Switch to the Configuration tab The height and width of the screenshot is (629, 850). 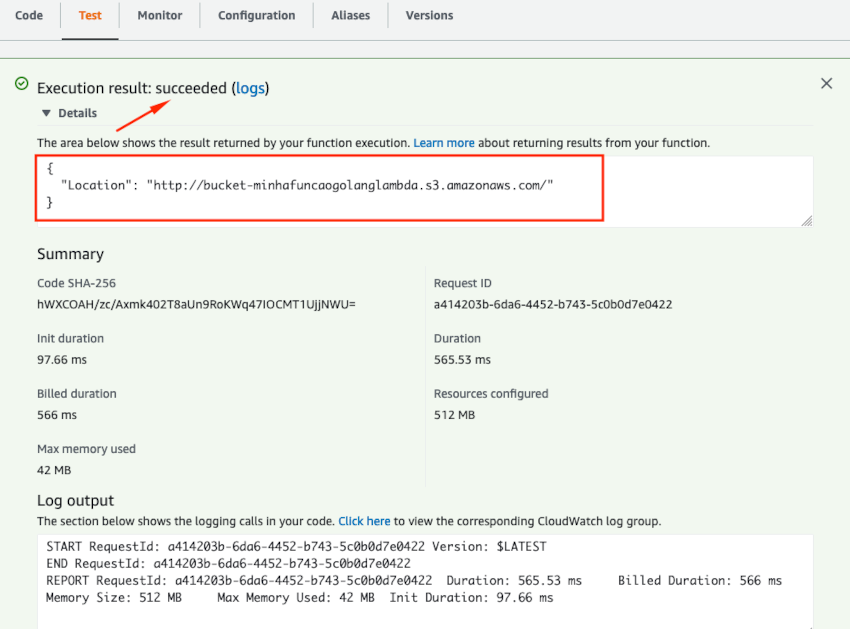pos(256,15)
